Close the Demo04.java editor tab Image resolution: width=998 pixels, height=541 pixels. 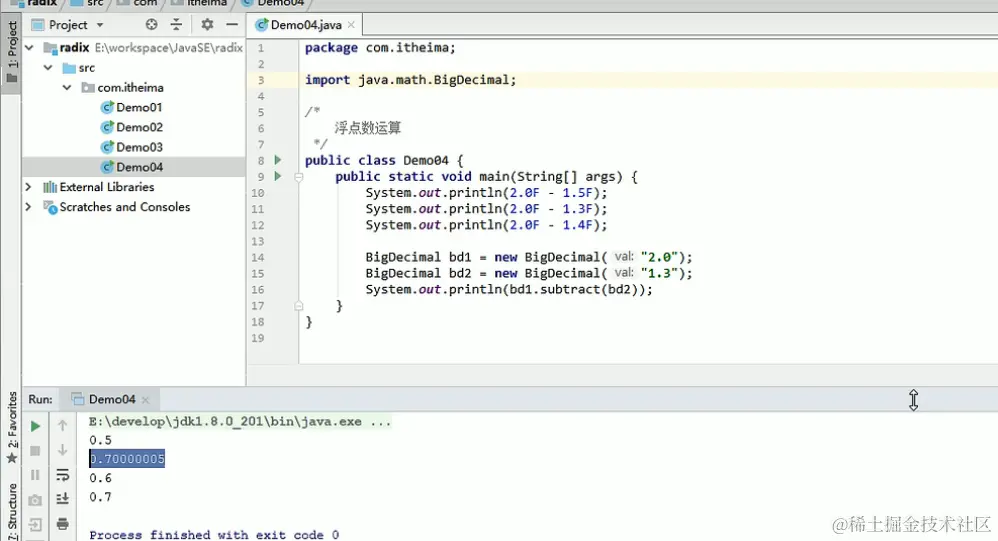click(351, 25)
